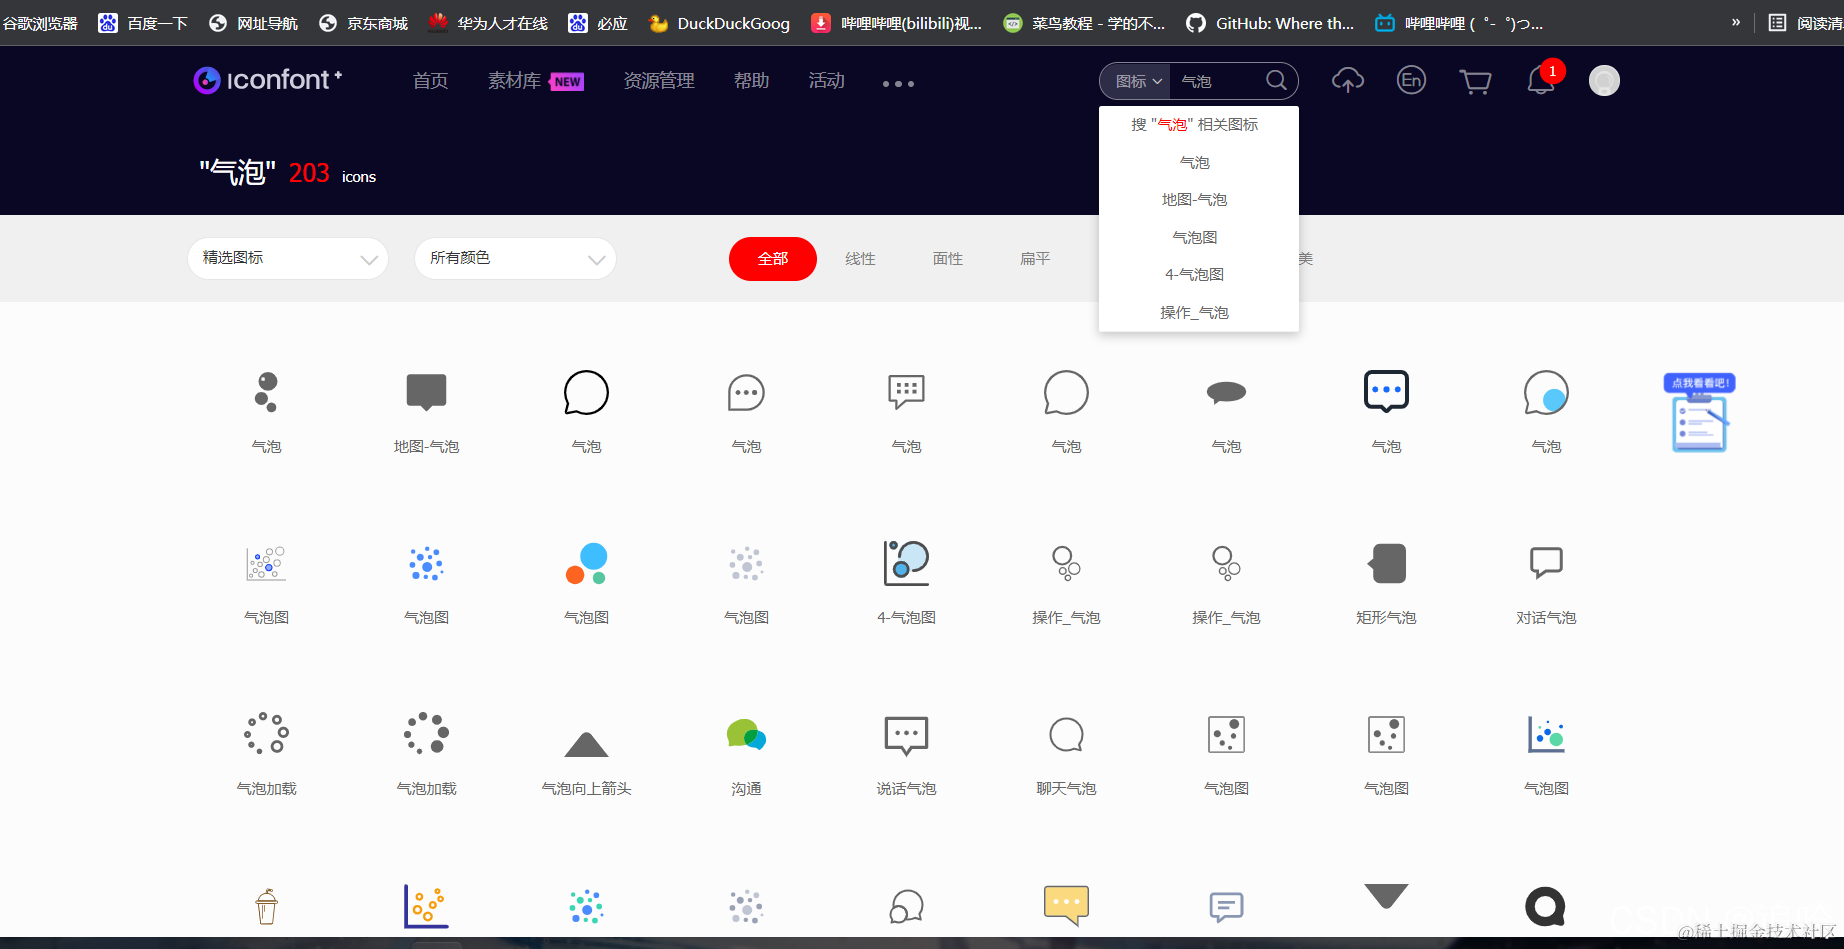This screenshot has width=1844, height=949.
Task: Expand the 图标 search category selector
Action: (1135, 81)
